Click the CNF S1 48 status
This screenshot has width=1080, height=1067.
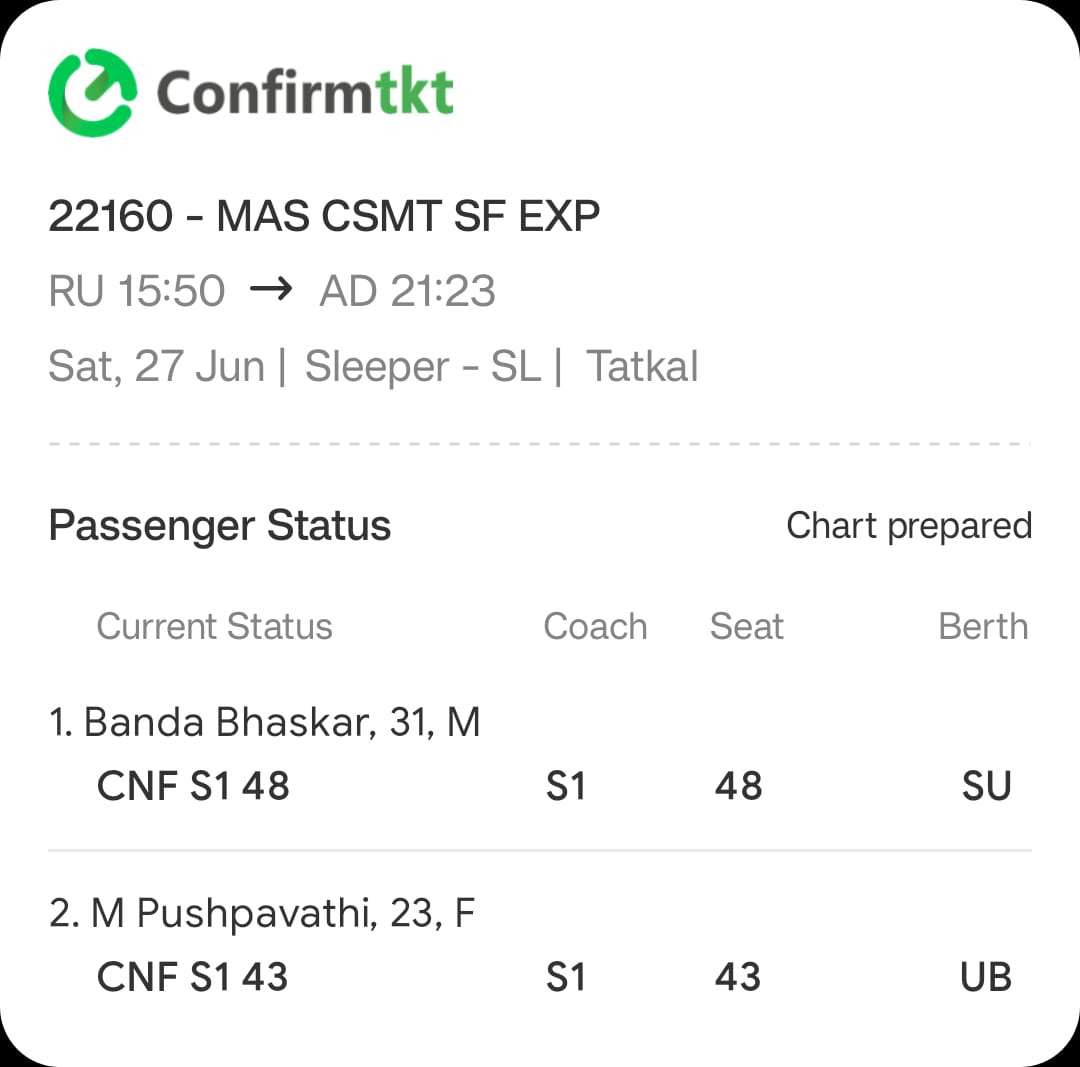[x=193, y=786]
